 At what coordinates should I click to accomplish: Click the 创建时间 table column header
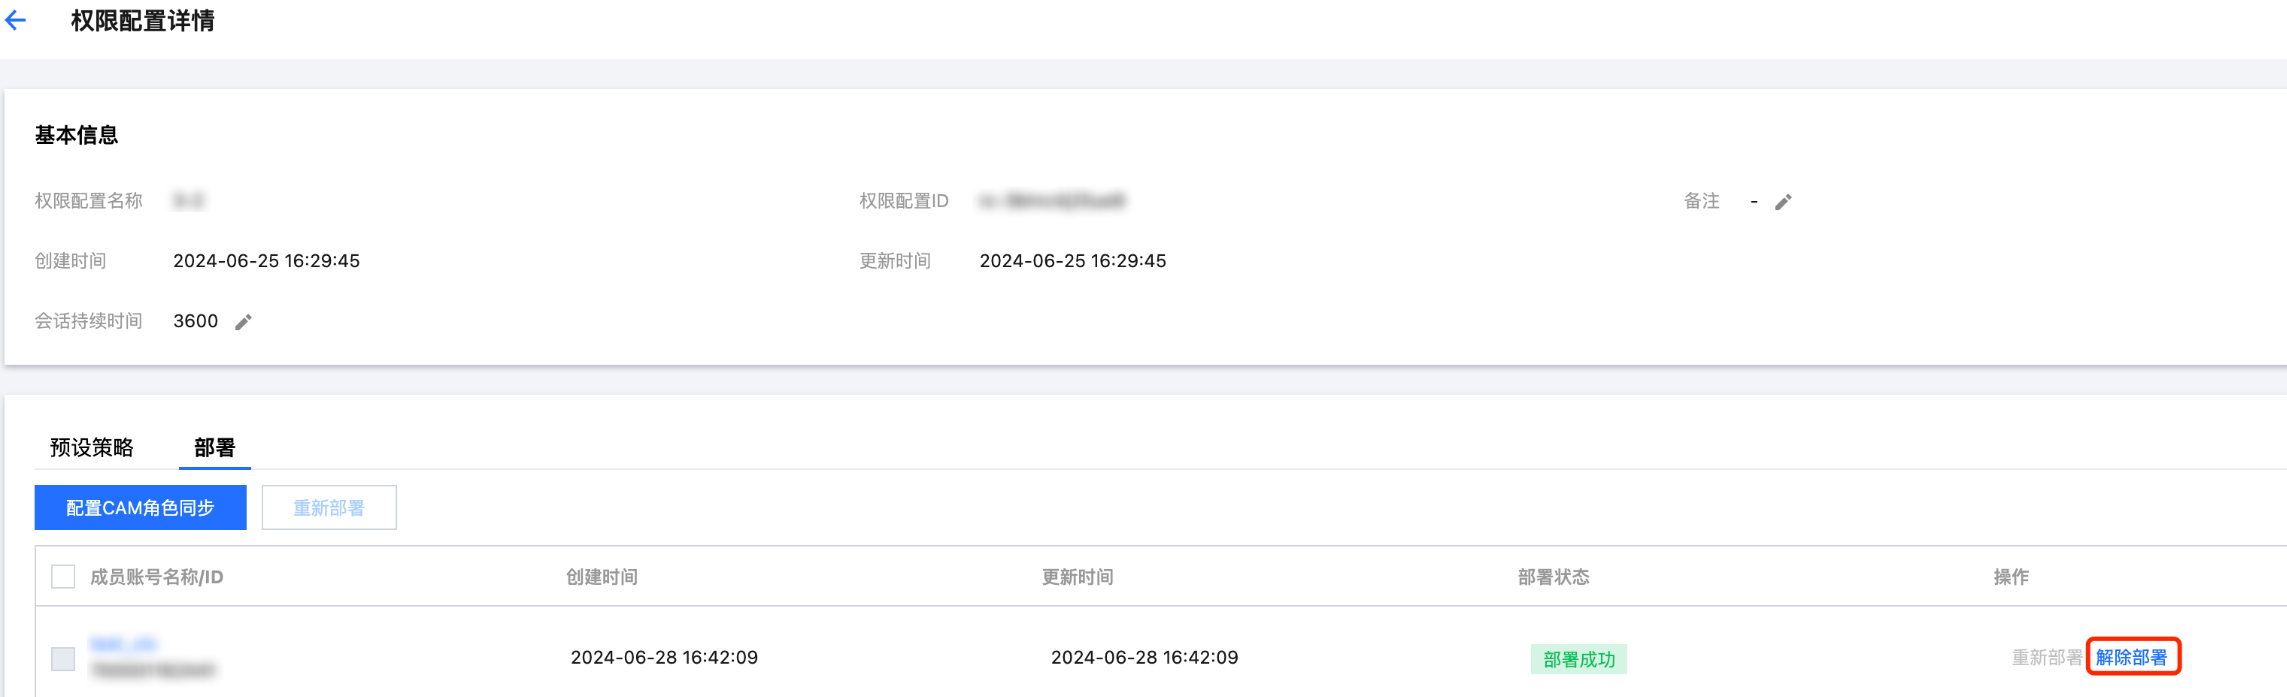[601, 577]
